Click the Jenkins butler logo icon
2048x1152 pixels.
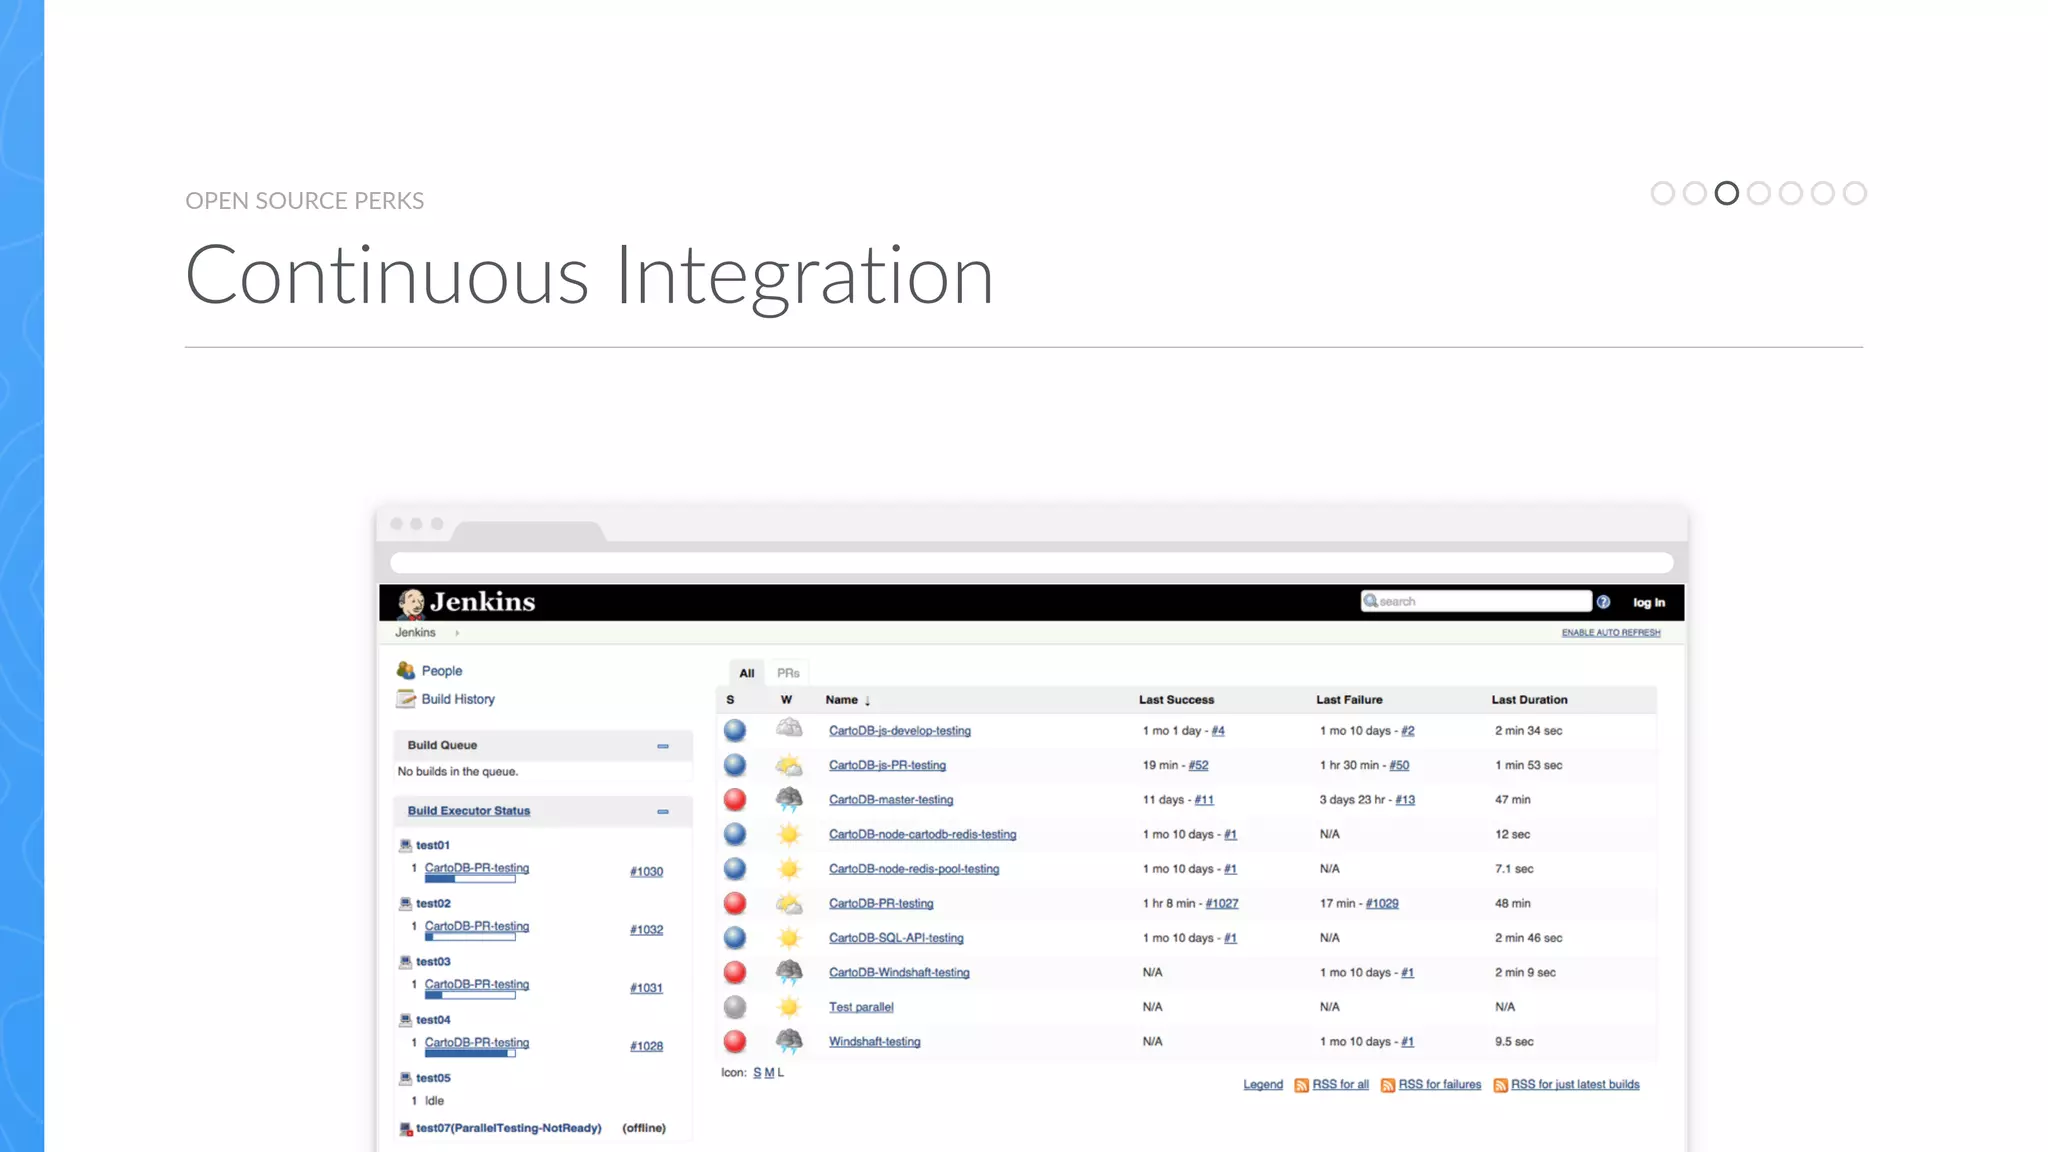(x=411, y=603)
